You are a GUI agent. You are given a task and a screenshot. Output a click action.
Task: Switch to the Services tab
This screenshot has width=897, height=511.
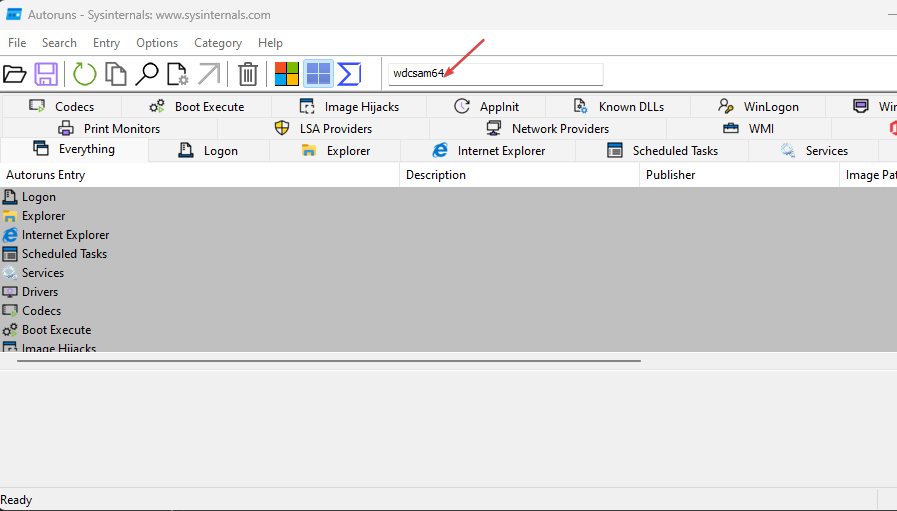tap(813, 150)
